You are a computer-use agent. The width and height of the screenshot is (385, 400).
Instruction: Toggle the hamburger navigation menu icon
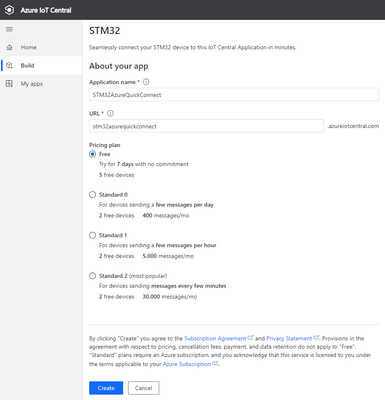point(9,30)
